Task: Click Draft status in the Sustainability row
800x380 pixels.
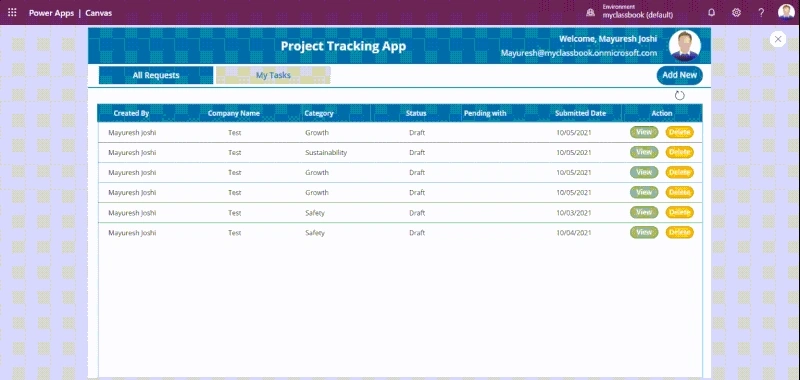Action: coord(417,153)
